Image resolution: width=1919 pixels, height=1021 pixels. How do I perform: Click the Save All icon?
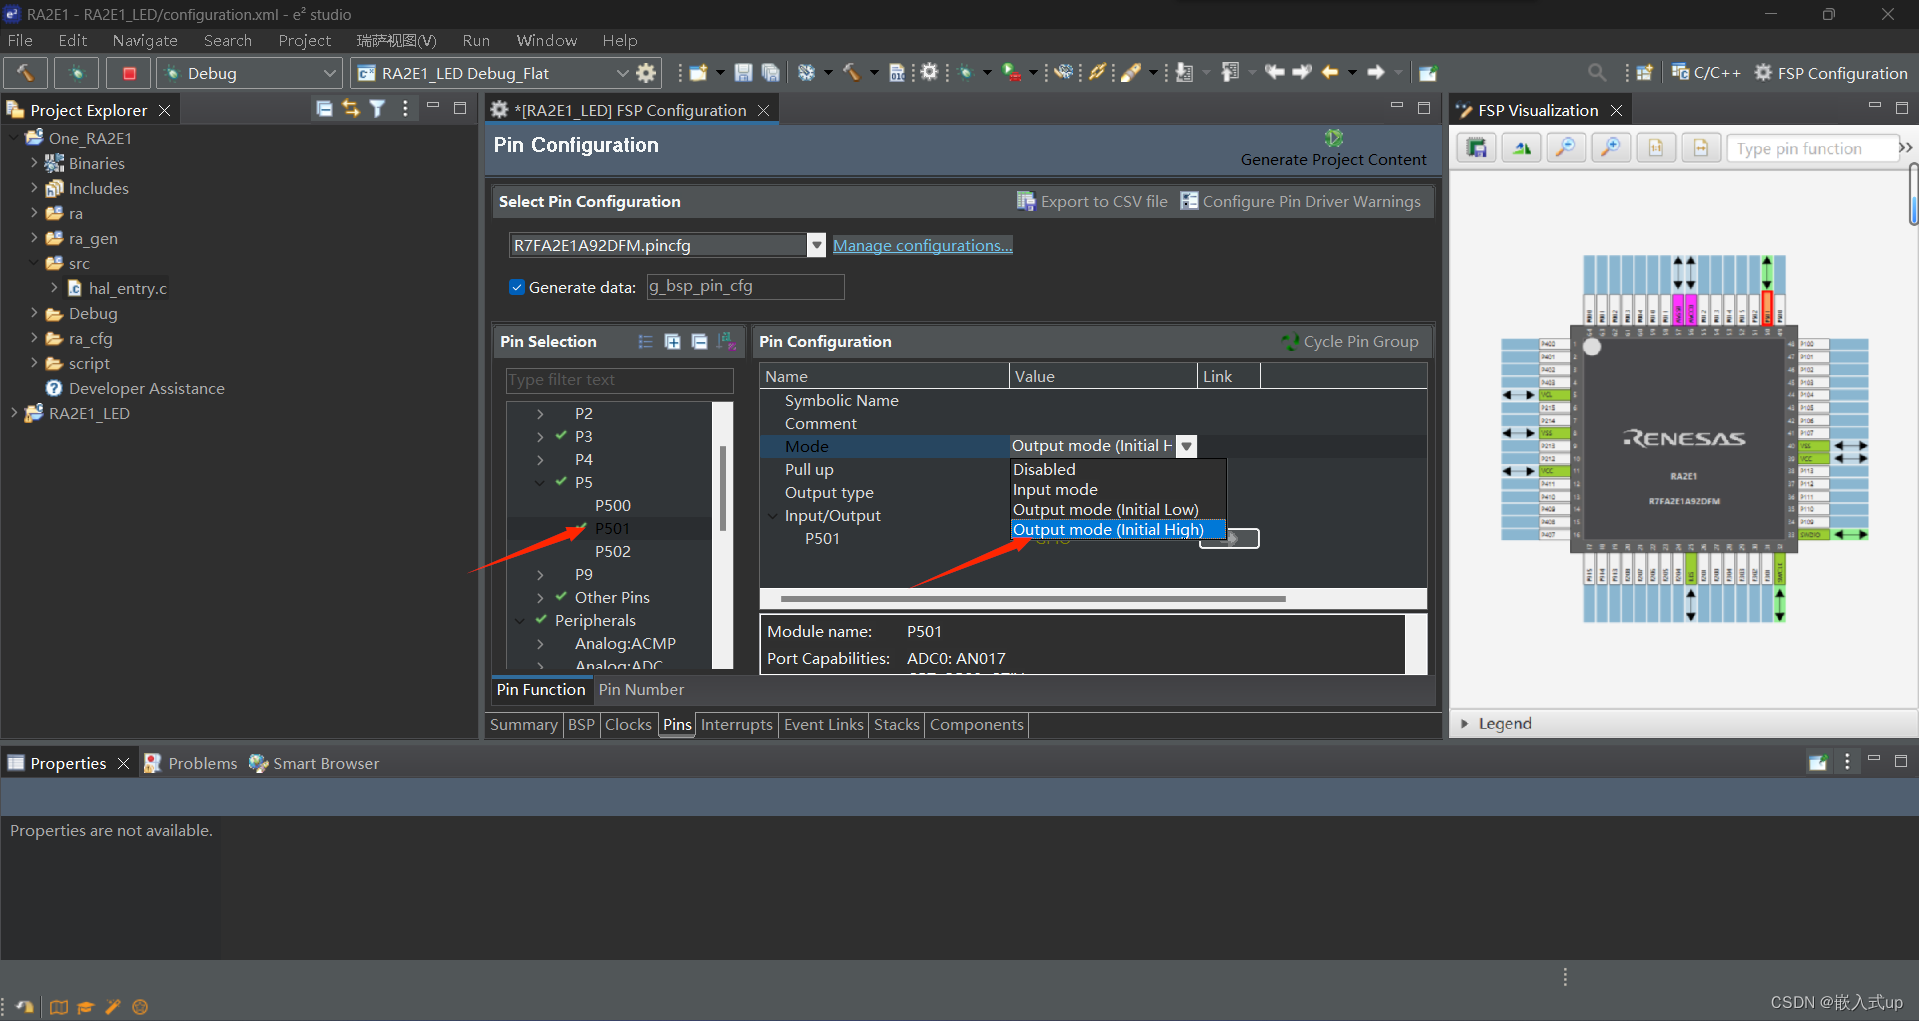[x=770, y=72]
